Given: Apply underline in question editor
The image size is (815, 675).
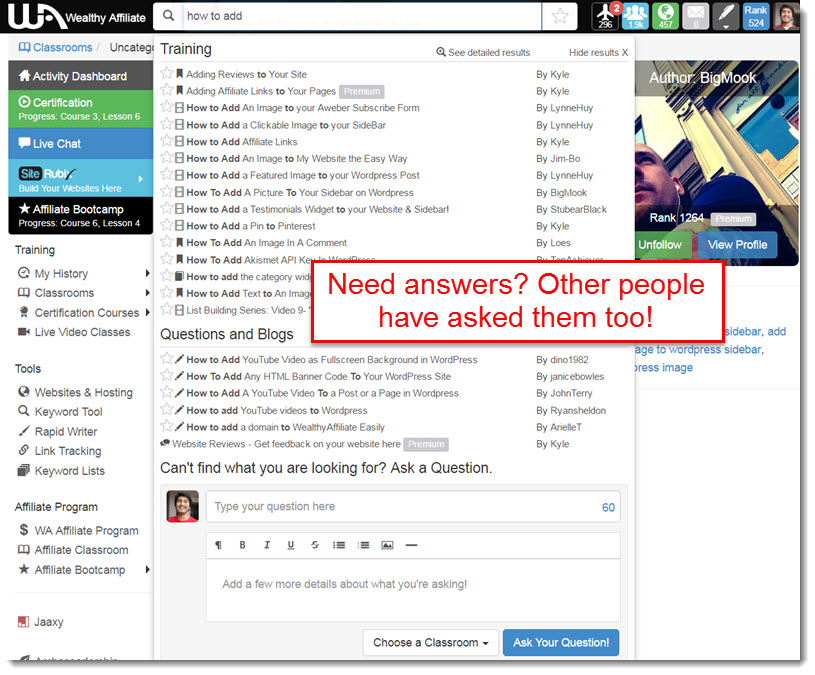Looking at the screenshot, I should tap(291, 545).
